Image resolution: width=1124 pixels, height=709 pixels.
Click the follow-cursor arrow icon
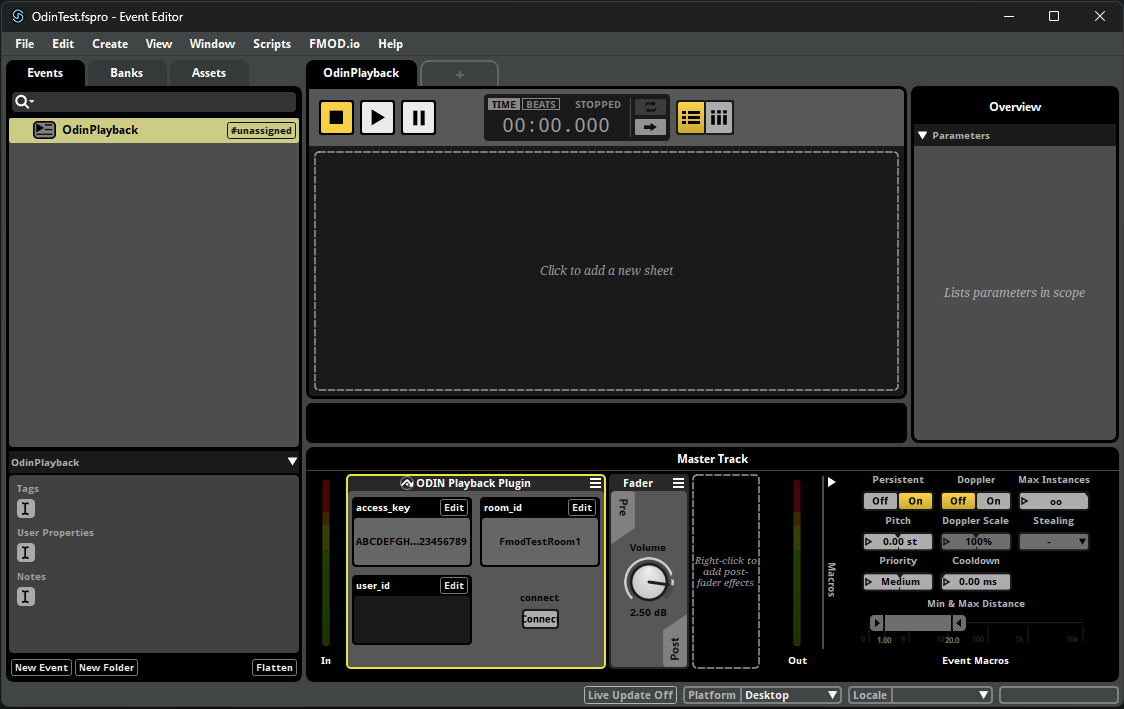[650, 127]
